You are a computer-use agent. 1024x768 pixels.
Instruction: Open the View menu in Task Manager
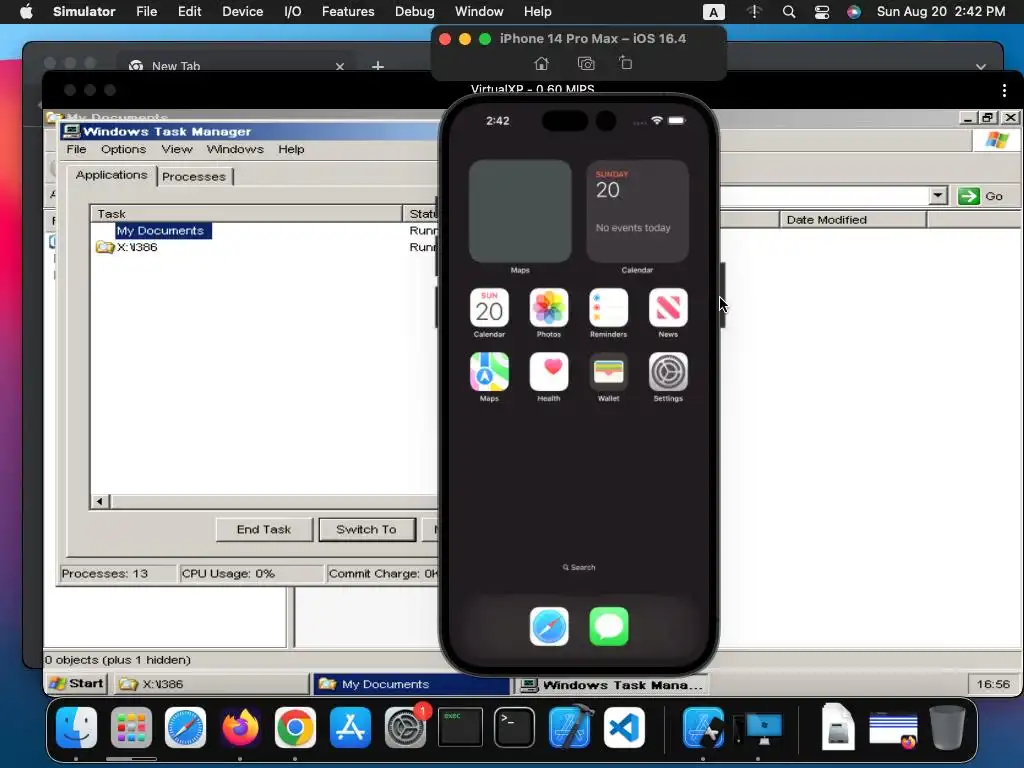177,150
